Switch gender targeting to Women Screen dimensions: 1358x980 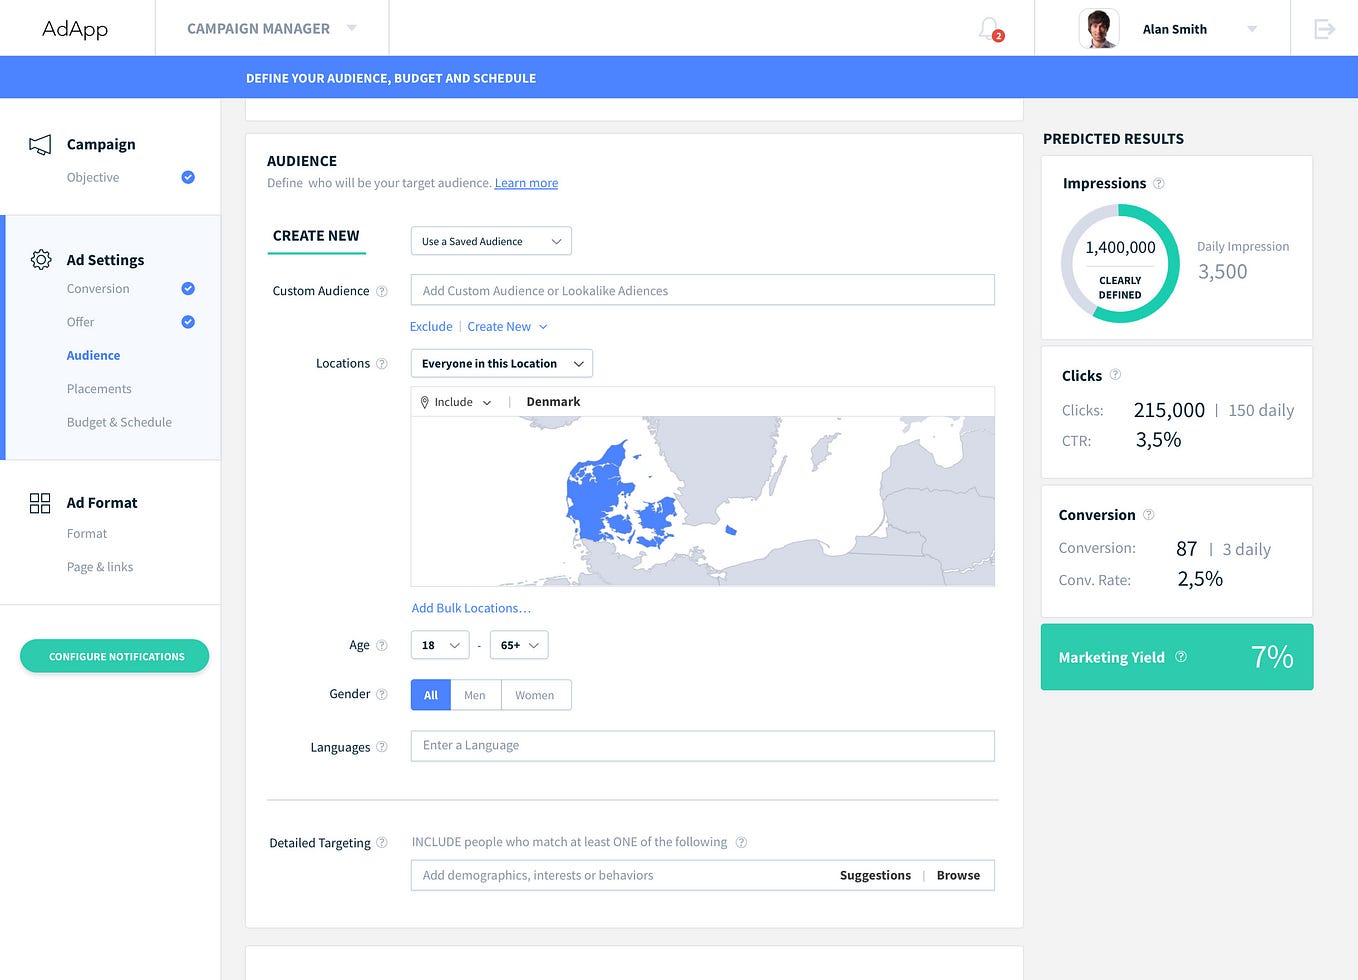point(535,694)
